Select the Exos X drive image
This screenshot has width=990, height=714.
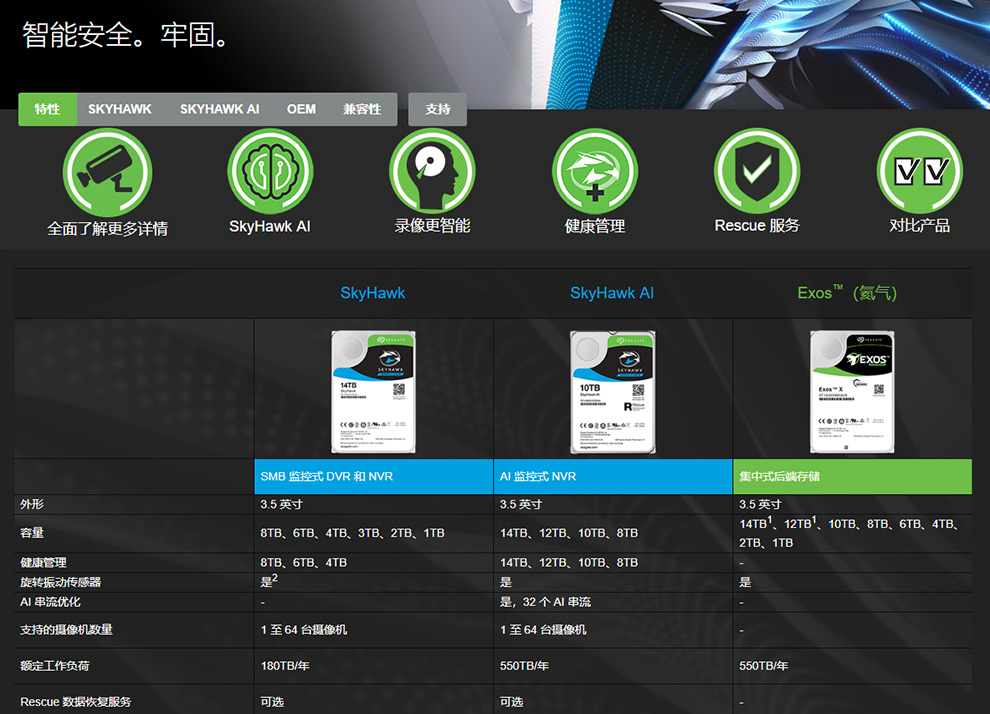[852, 391]
